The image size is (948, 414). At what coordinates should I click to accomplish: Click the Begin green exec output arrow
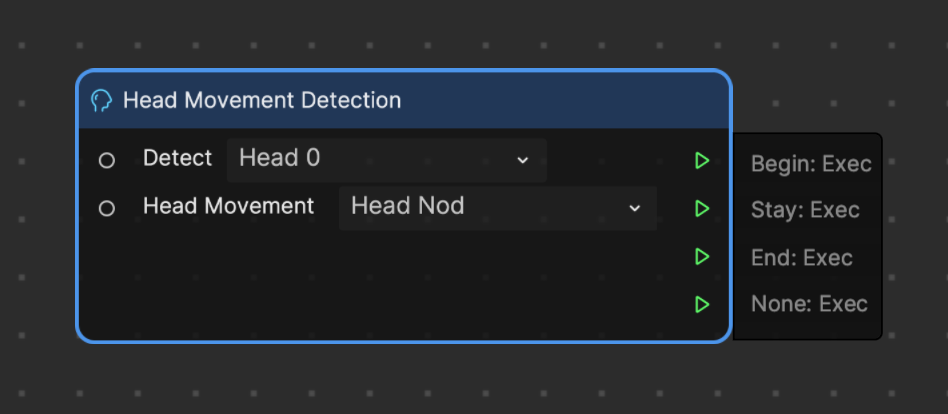tap(702, 160)
